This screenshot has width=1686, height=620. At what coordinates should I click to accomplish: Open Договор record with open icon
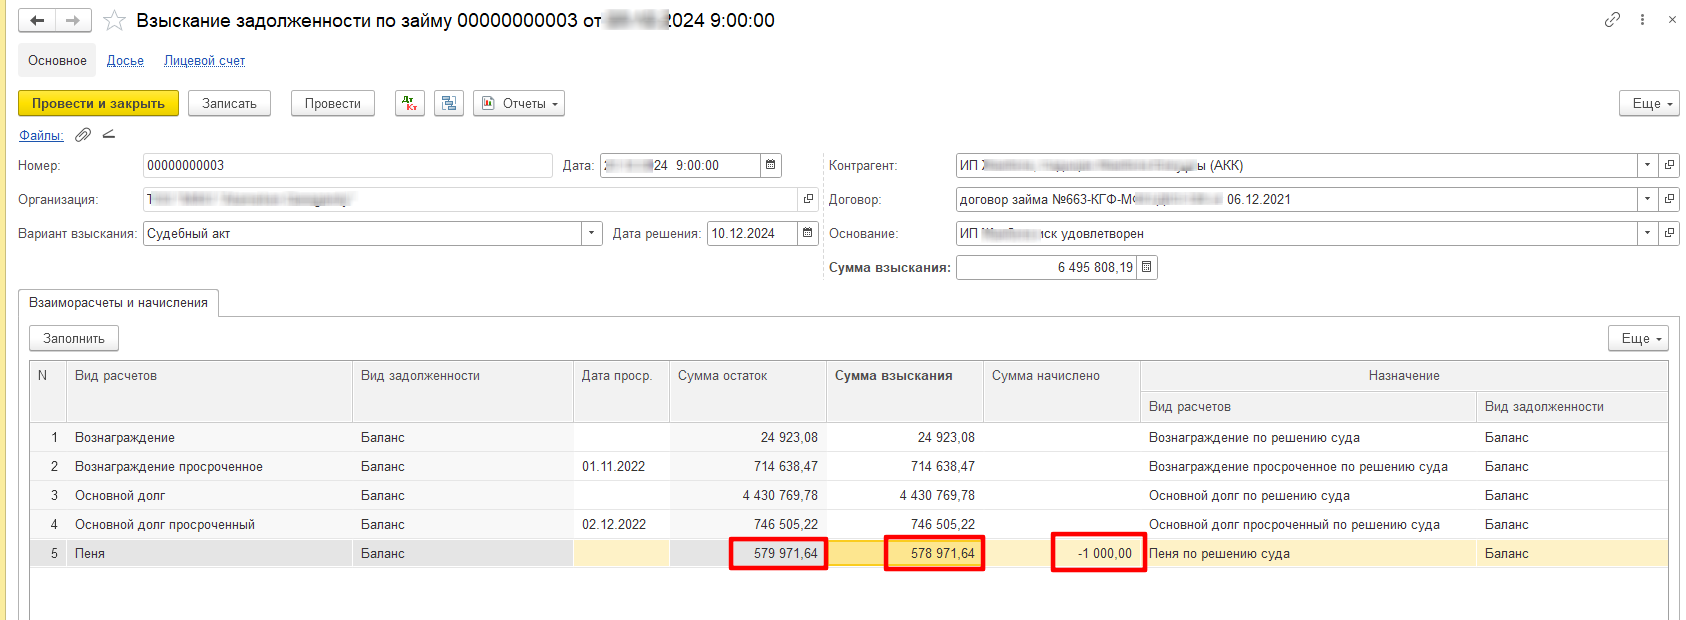point(1669,199)
